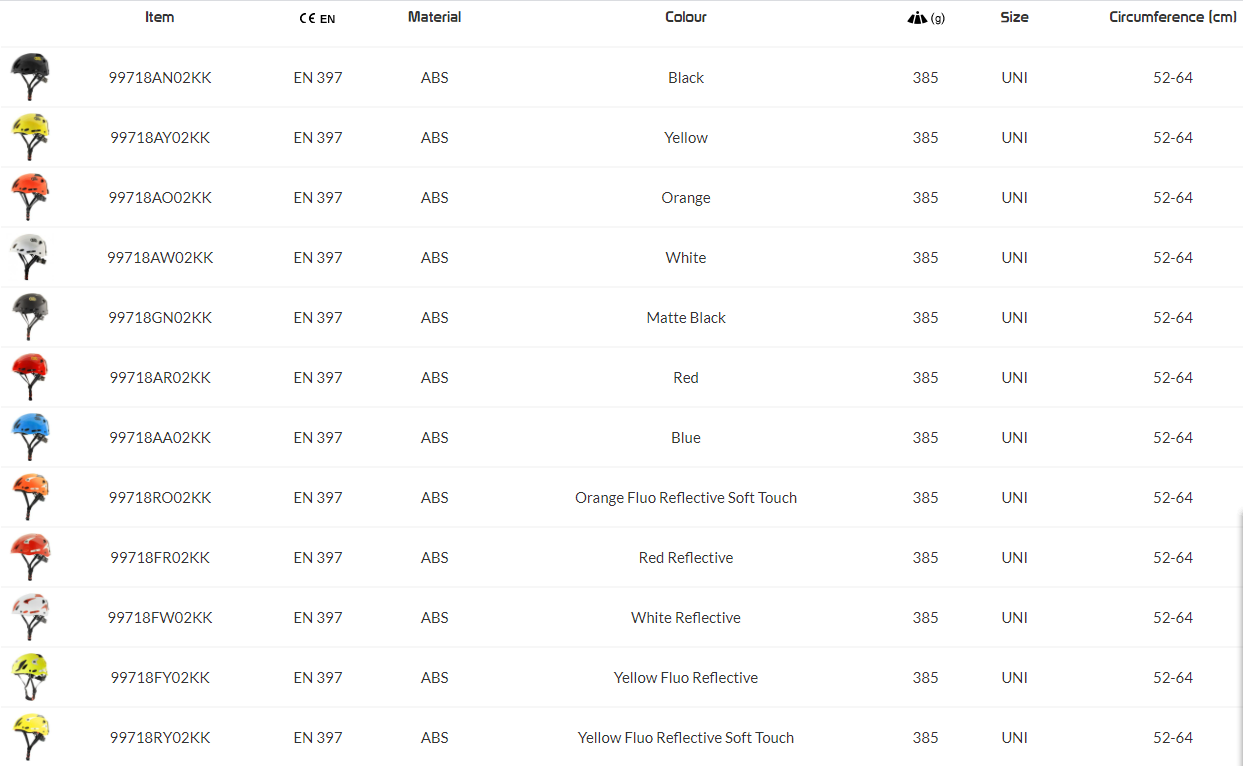The height and width of the screenshot is (766, 1243).
Task: Click the Red Reflective colour label
Action: click(686, 558)
